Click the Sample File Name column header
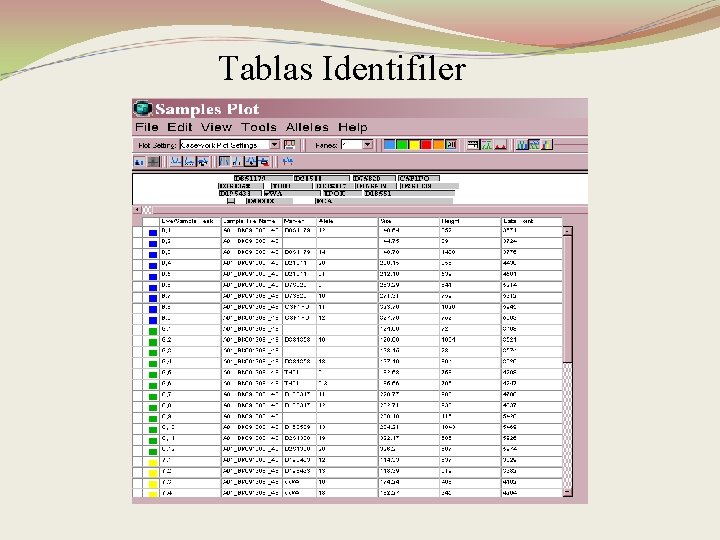720x540 pixels. coord(251,221)
